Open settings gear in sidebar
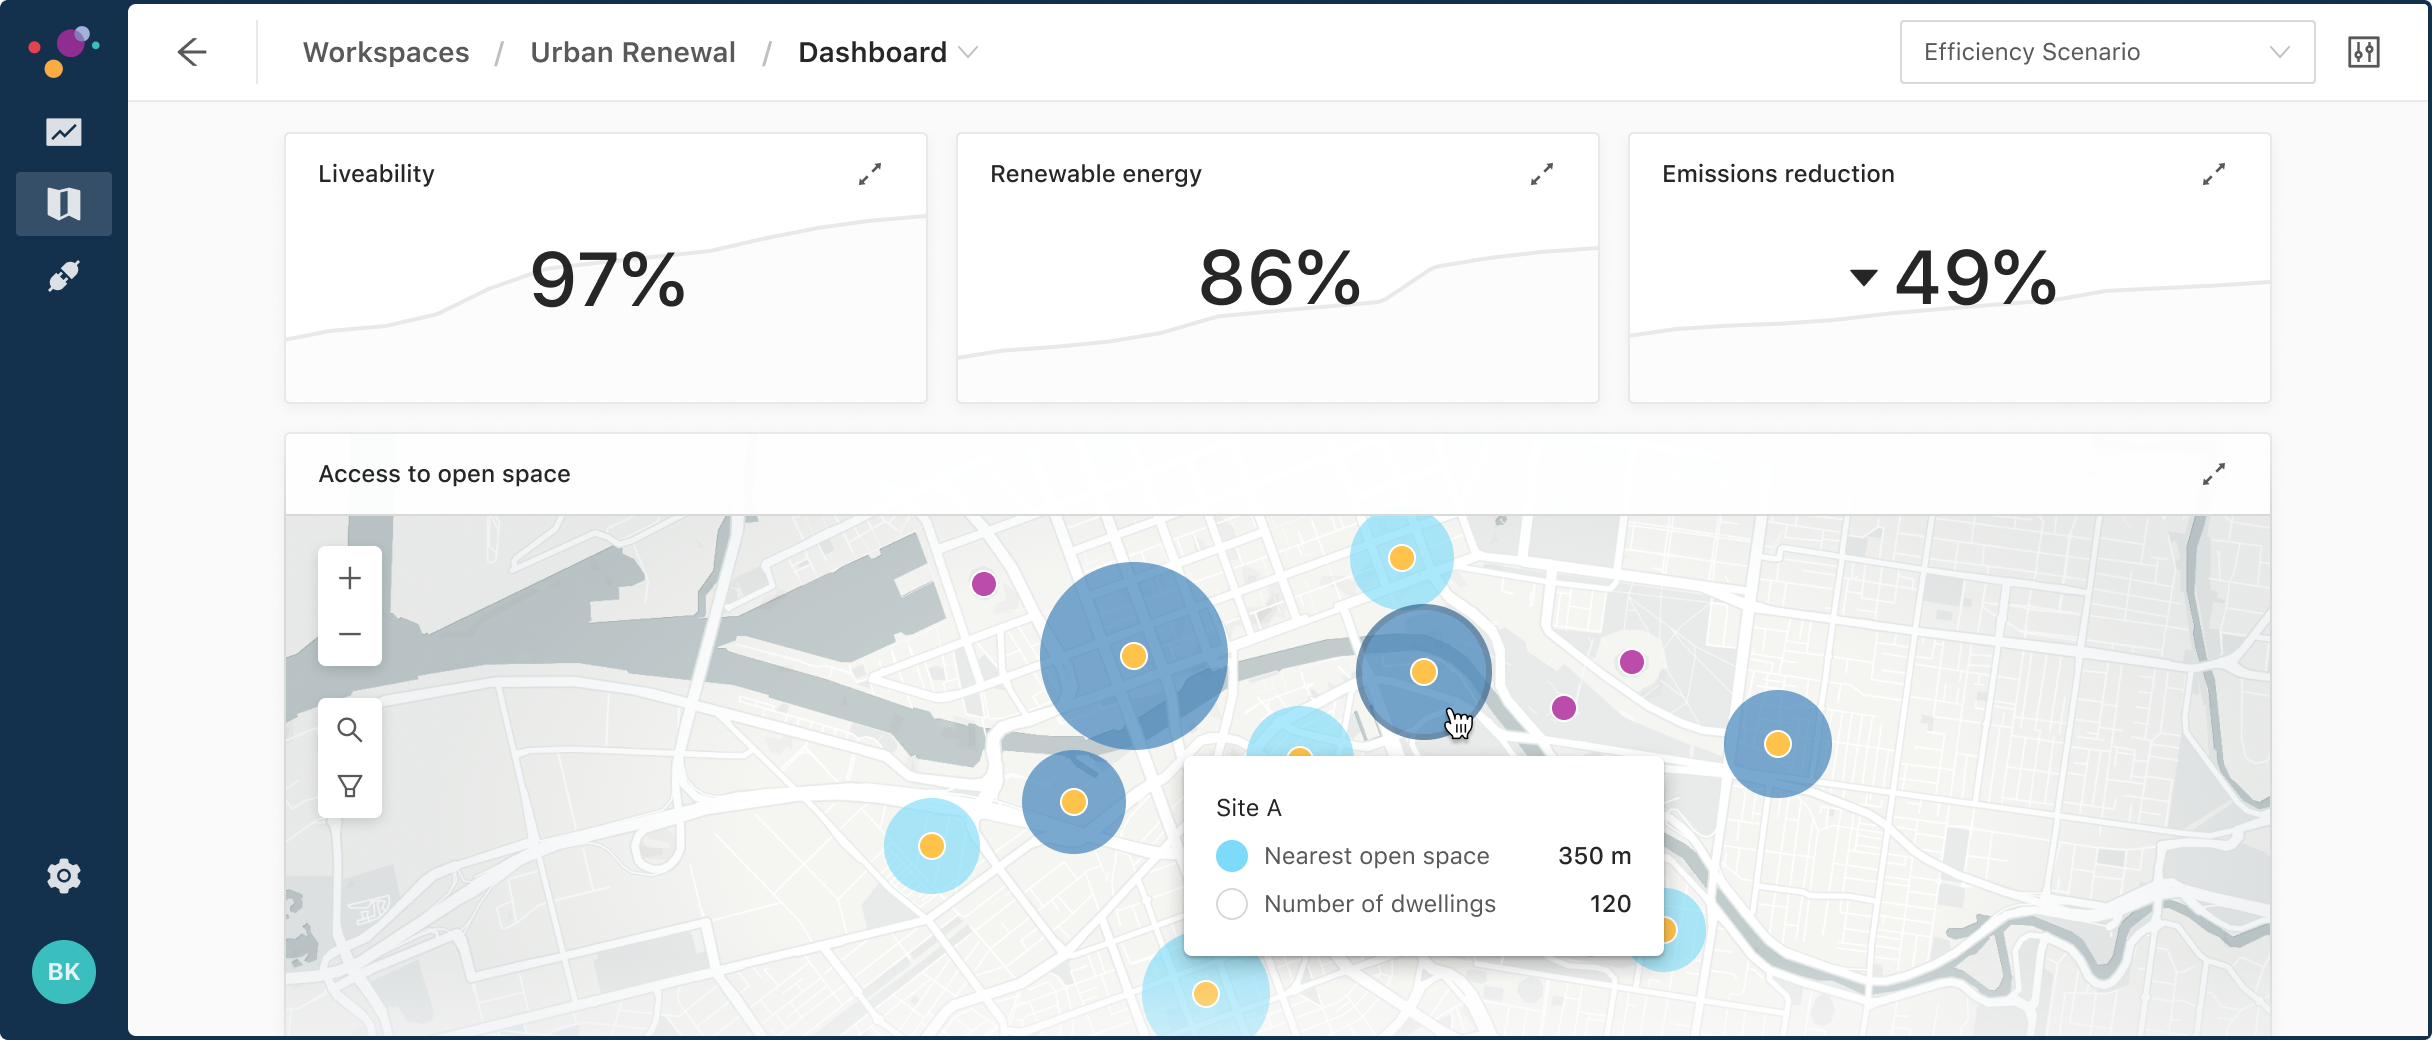The width and height of the screenshot is (2432, 1040). pyautogui.click(x=64, y=876)
